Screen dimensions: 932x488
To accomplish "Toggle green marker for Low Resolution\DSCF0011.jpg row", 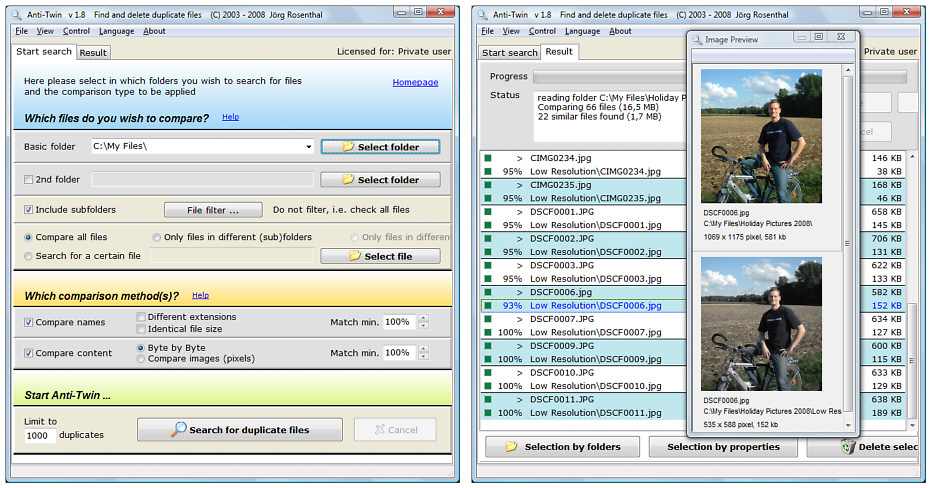I will (x=488, y=413).
